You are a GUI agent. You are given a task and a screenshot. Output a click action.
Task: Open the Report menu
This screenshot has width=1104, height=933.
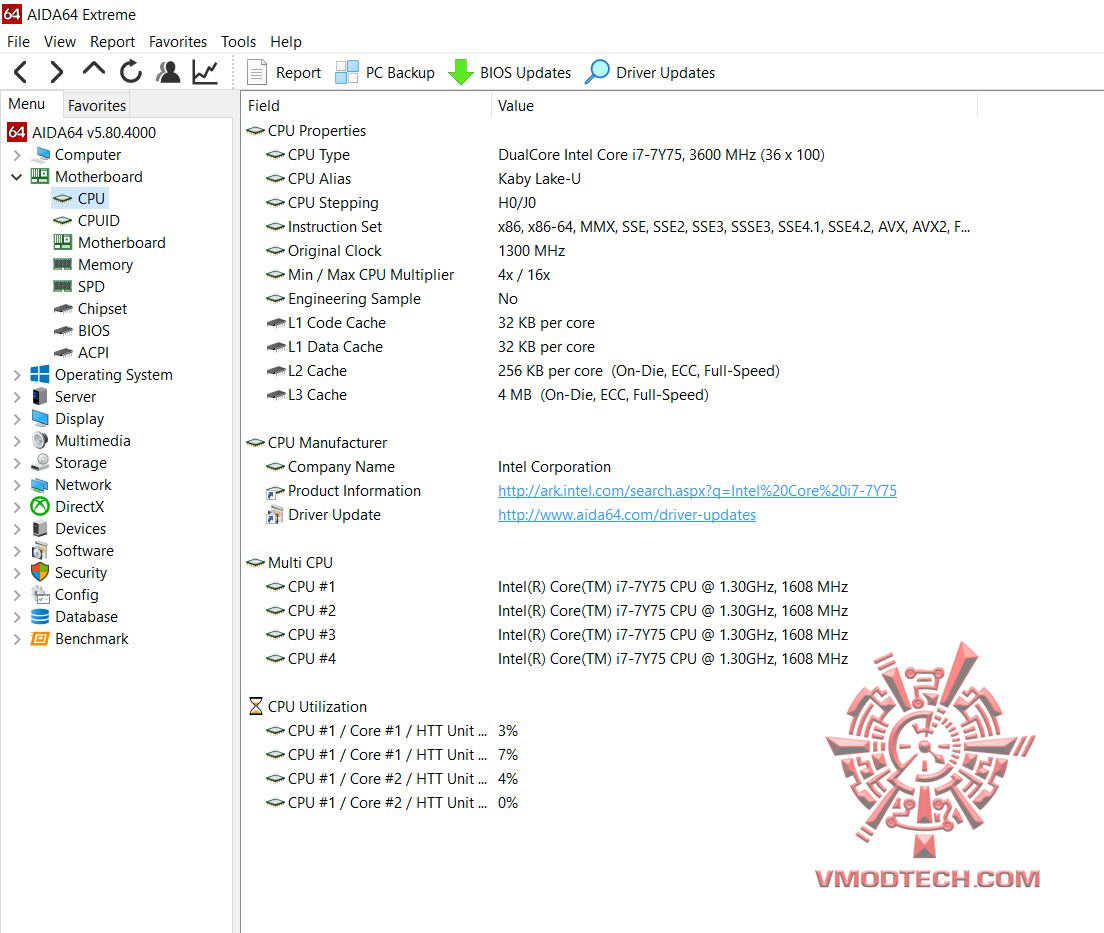(x=112, y=42)
